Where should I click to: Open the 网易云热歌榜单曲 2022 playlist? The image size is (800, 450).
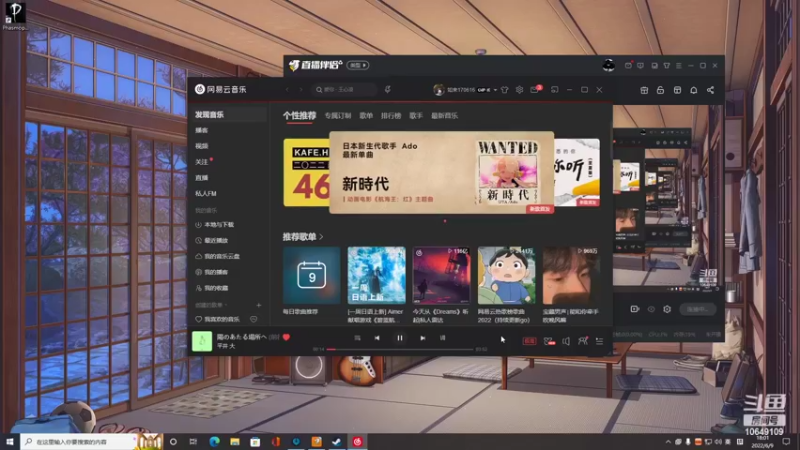[507, 276]
